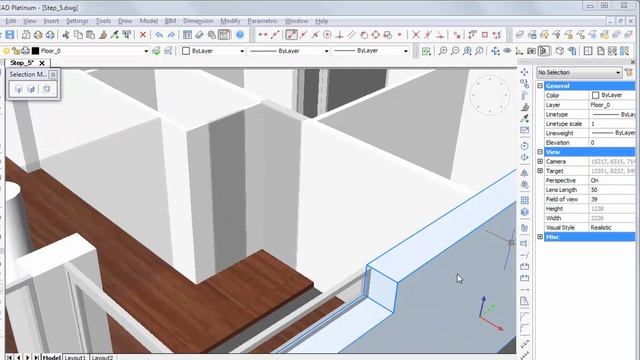Open the ByLayer color dropdown
Viewport: 640px width, 360px height.
coord(242,51)
